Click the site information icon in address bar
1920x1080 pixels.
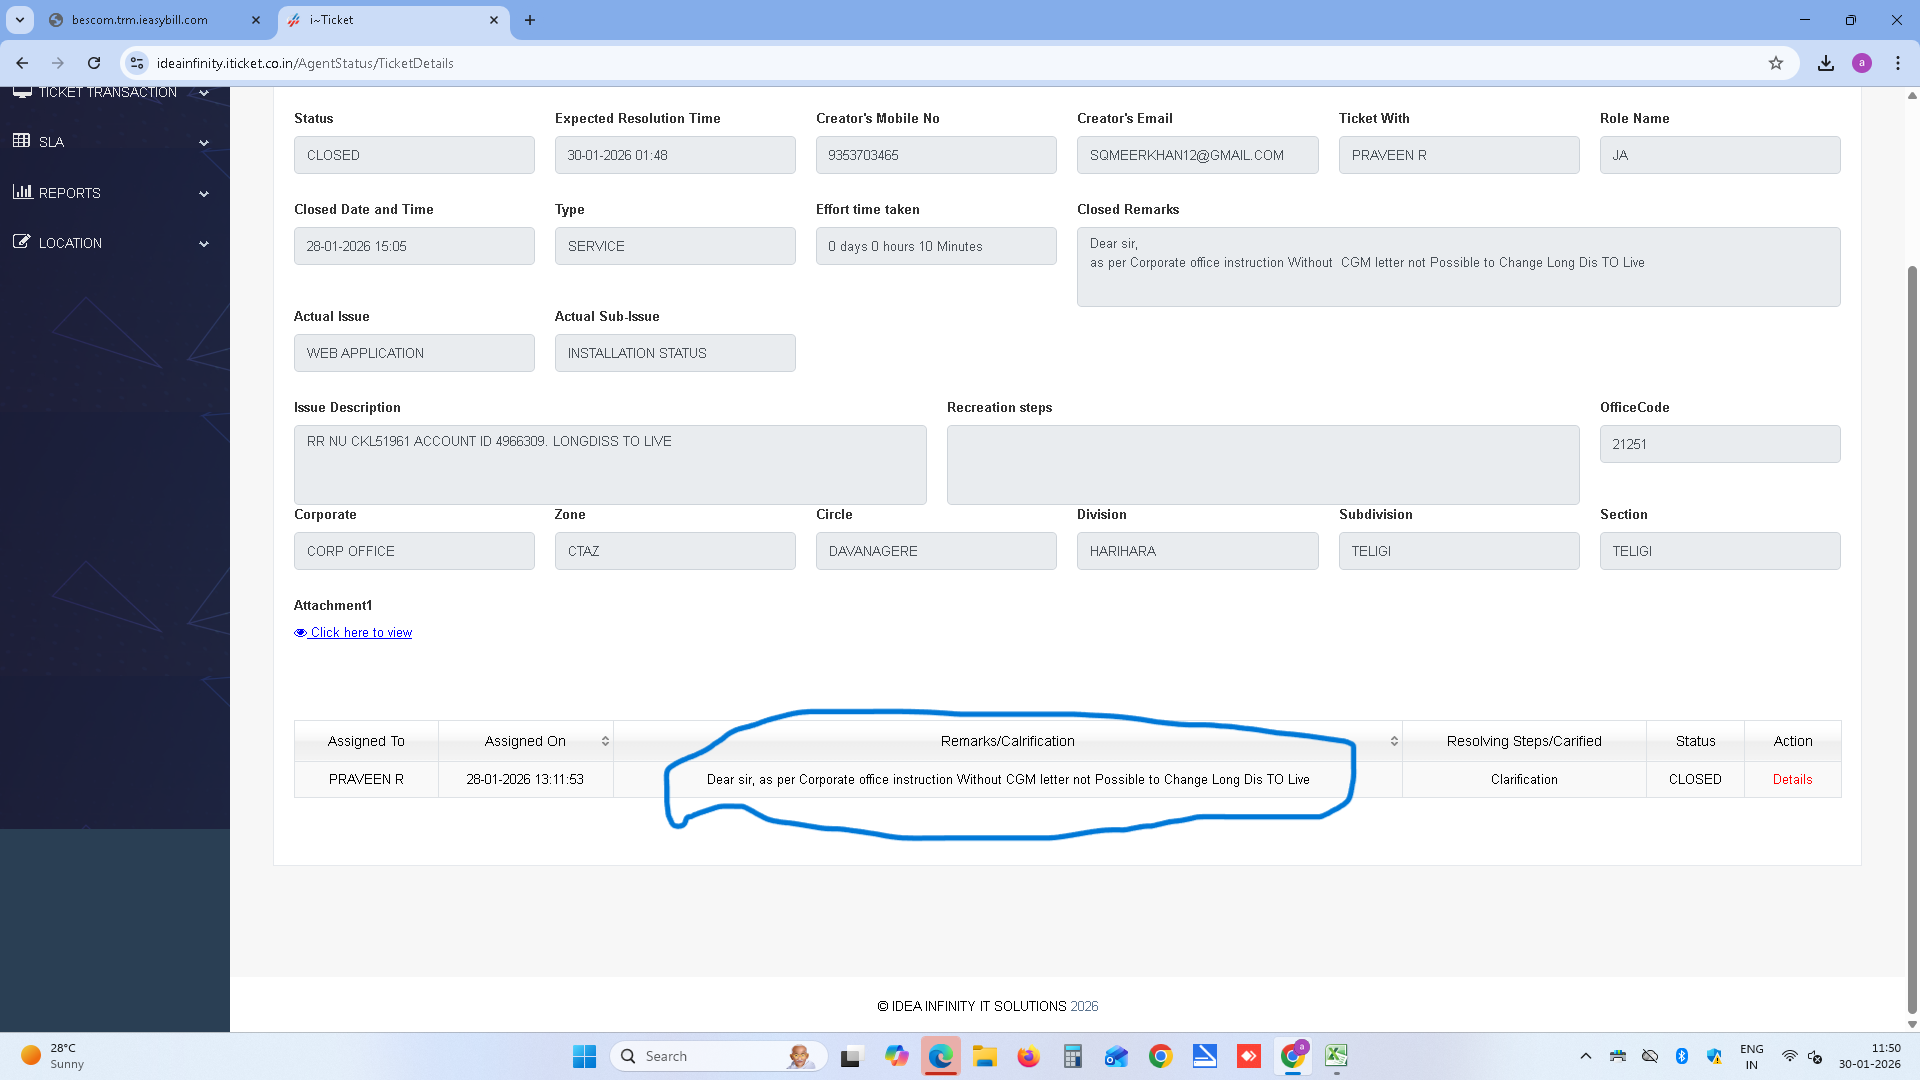pyautogui.click(x=137, y=63)
